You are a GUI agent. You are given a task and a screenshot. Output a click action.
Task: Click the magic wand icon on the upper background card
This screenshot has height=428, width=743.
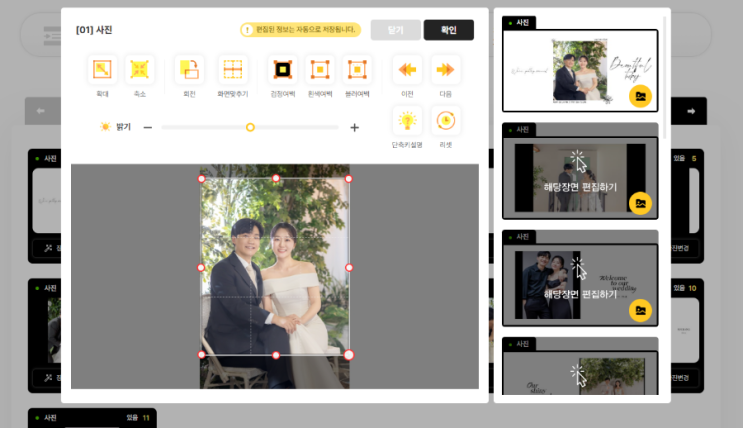[x=48, y=248]
